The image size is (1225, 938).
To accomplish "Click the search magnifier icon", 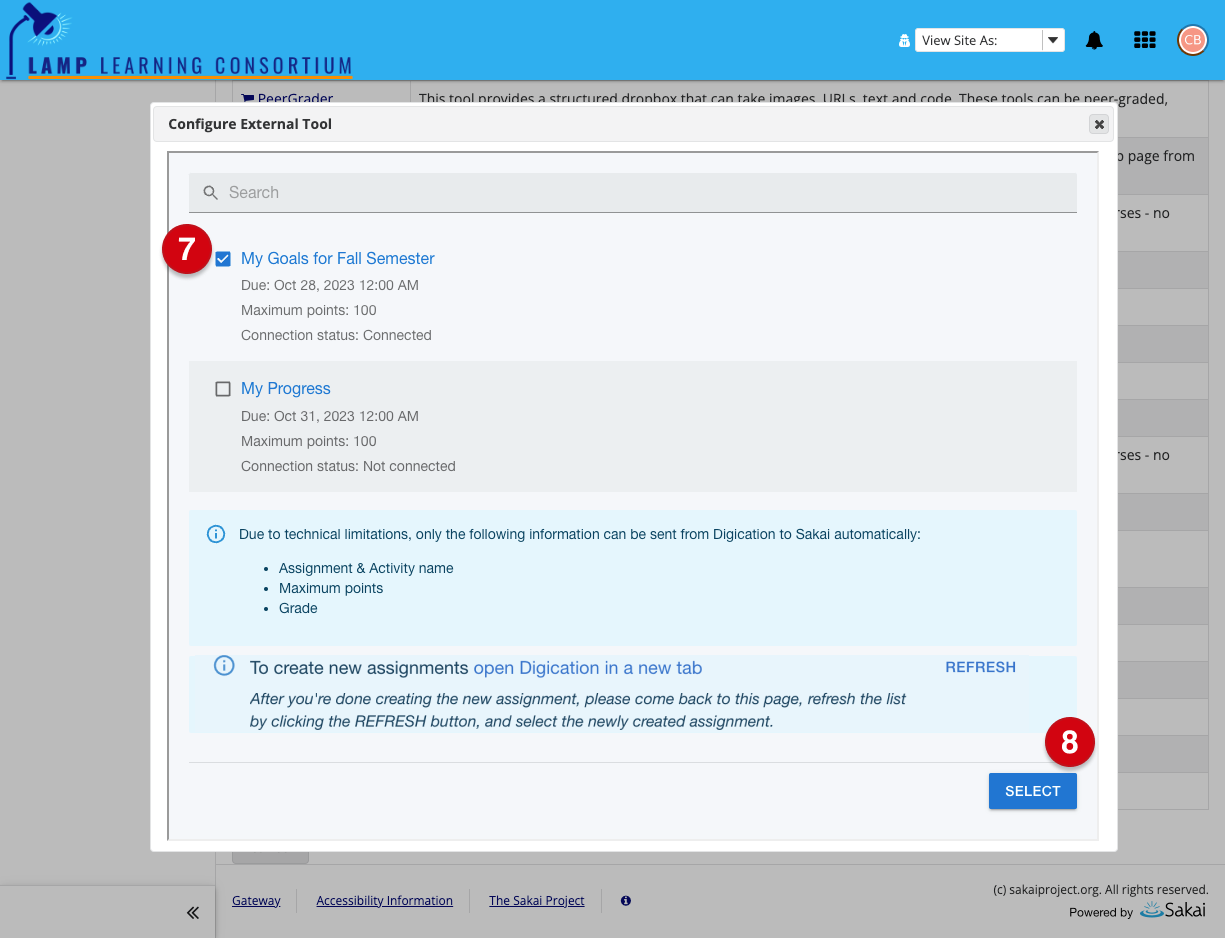I will (210, 192).
